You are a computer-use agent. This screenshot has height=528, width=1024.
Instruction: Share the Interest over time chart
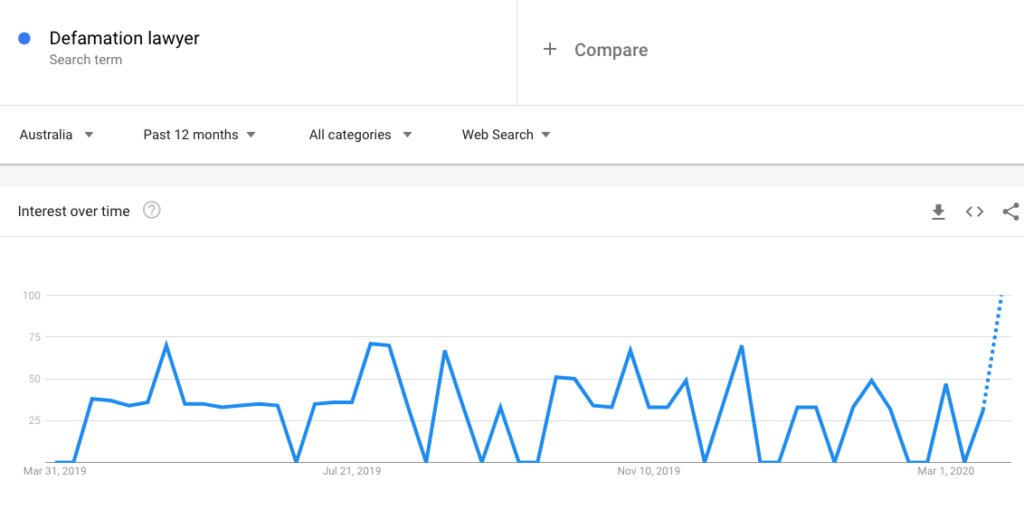click(x=1010, y=211)
